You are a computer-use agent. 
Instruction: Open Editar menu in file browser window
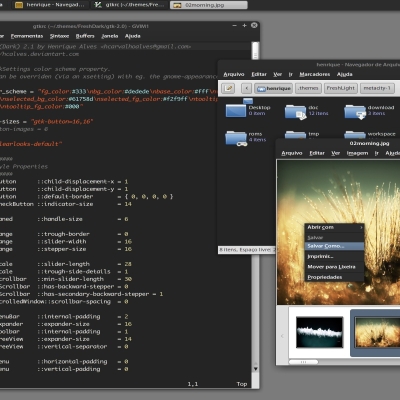[x=259, y=74]
